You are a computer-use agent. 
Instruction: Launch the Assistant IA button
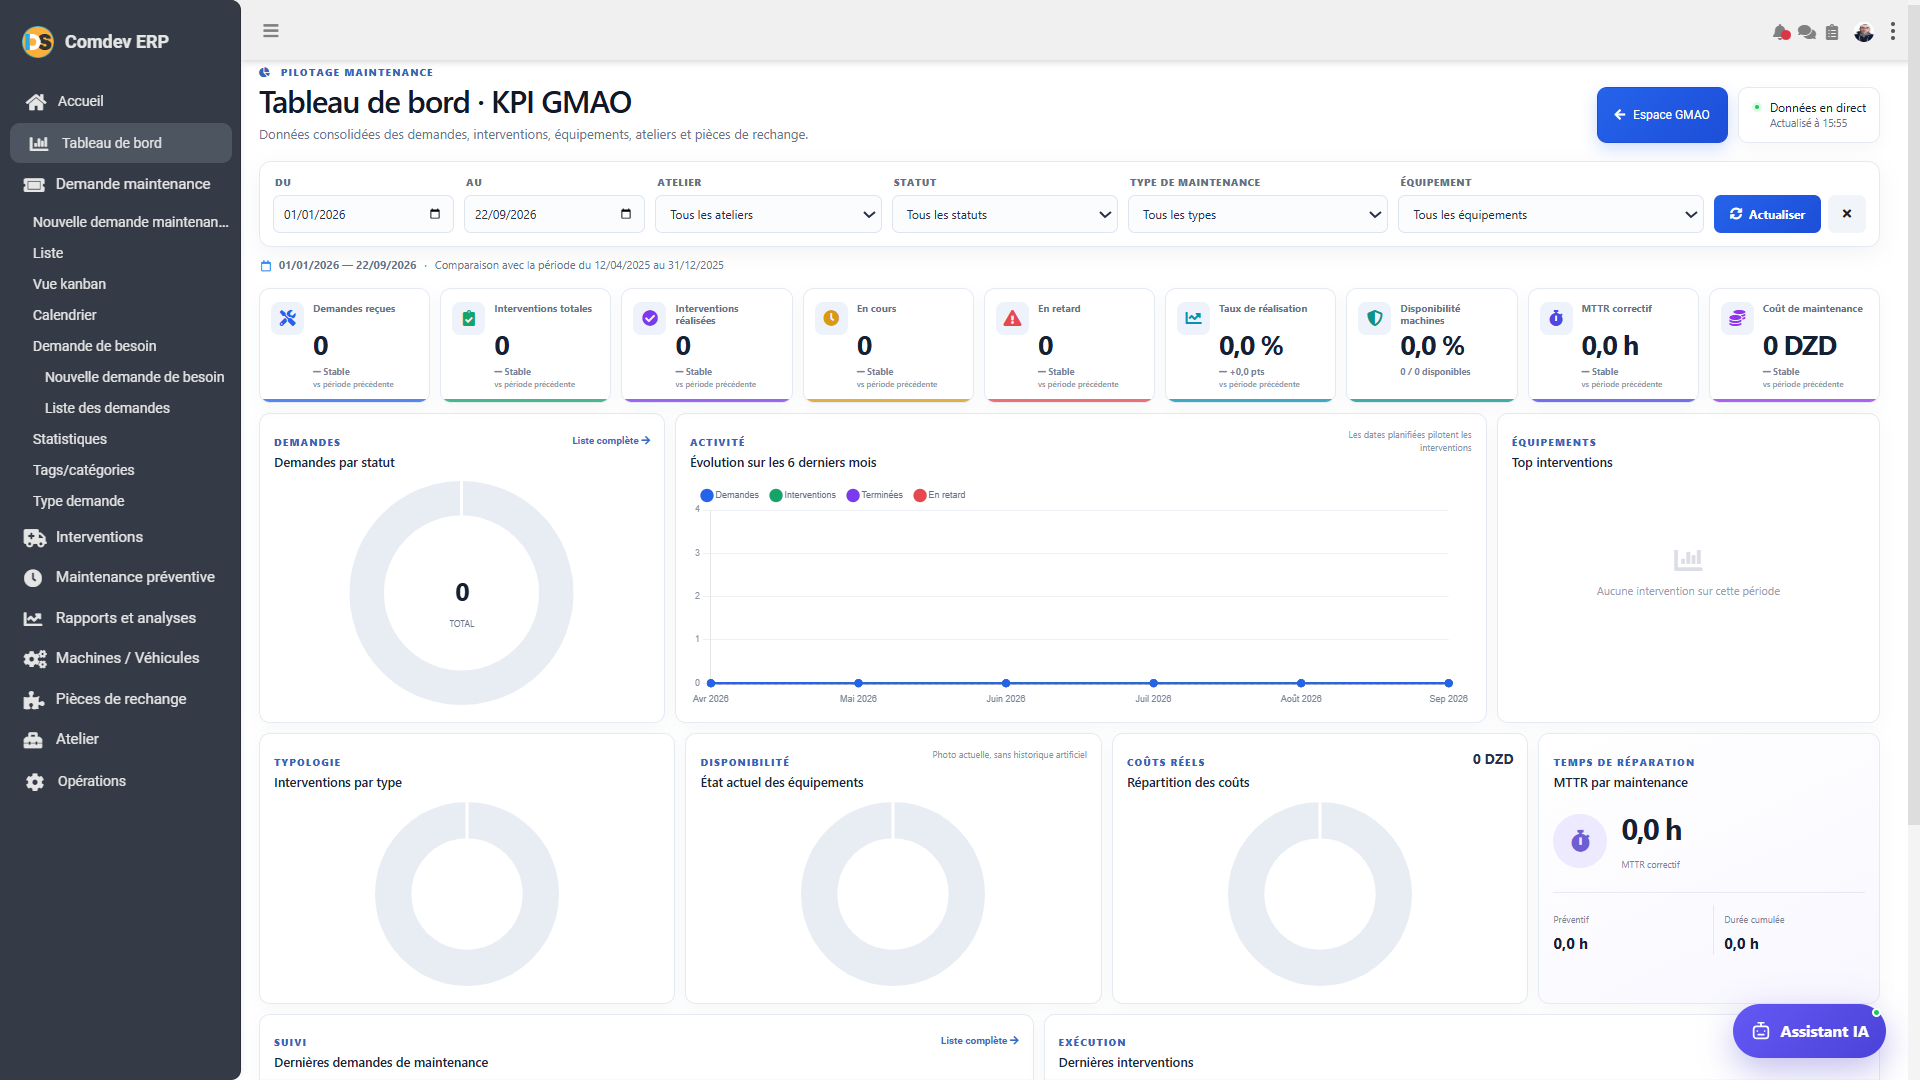(1809, 1031)
